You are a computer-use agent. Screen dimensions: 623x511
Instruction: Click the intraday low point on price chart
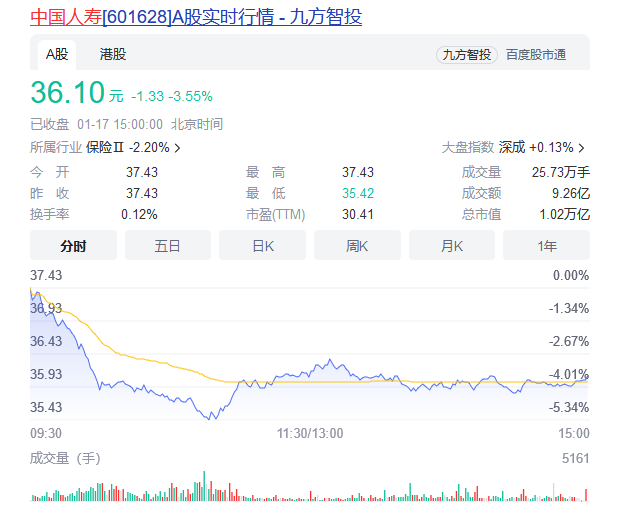pos(210,418)
